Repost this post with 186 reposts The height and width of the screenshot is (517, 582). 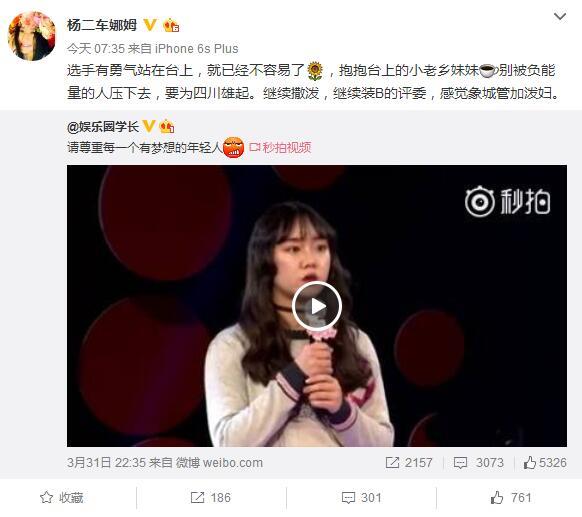point(211,497)
